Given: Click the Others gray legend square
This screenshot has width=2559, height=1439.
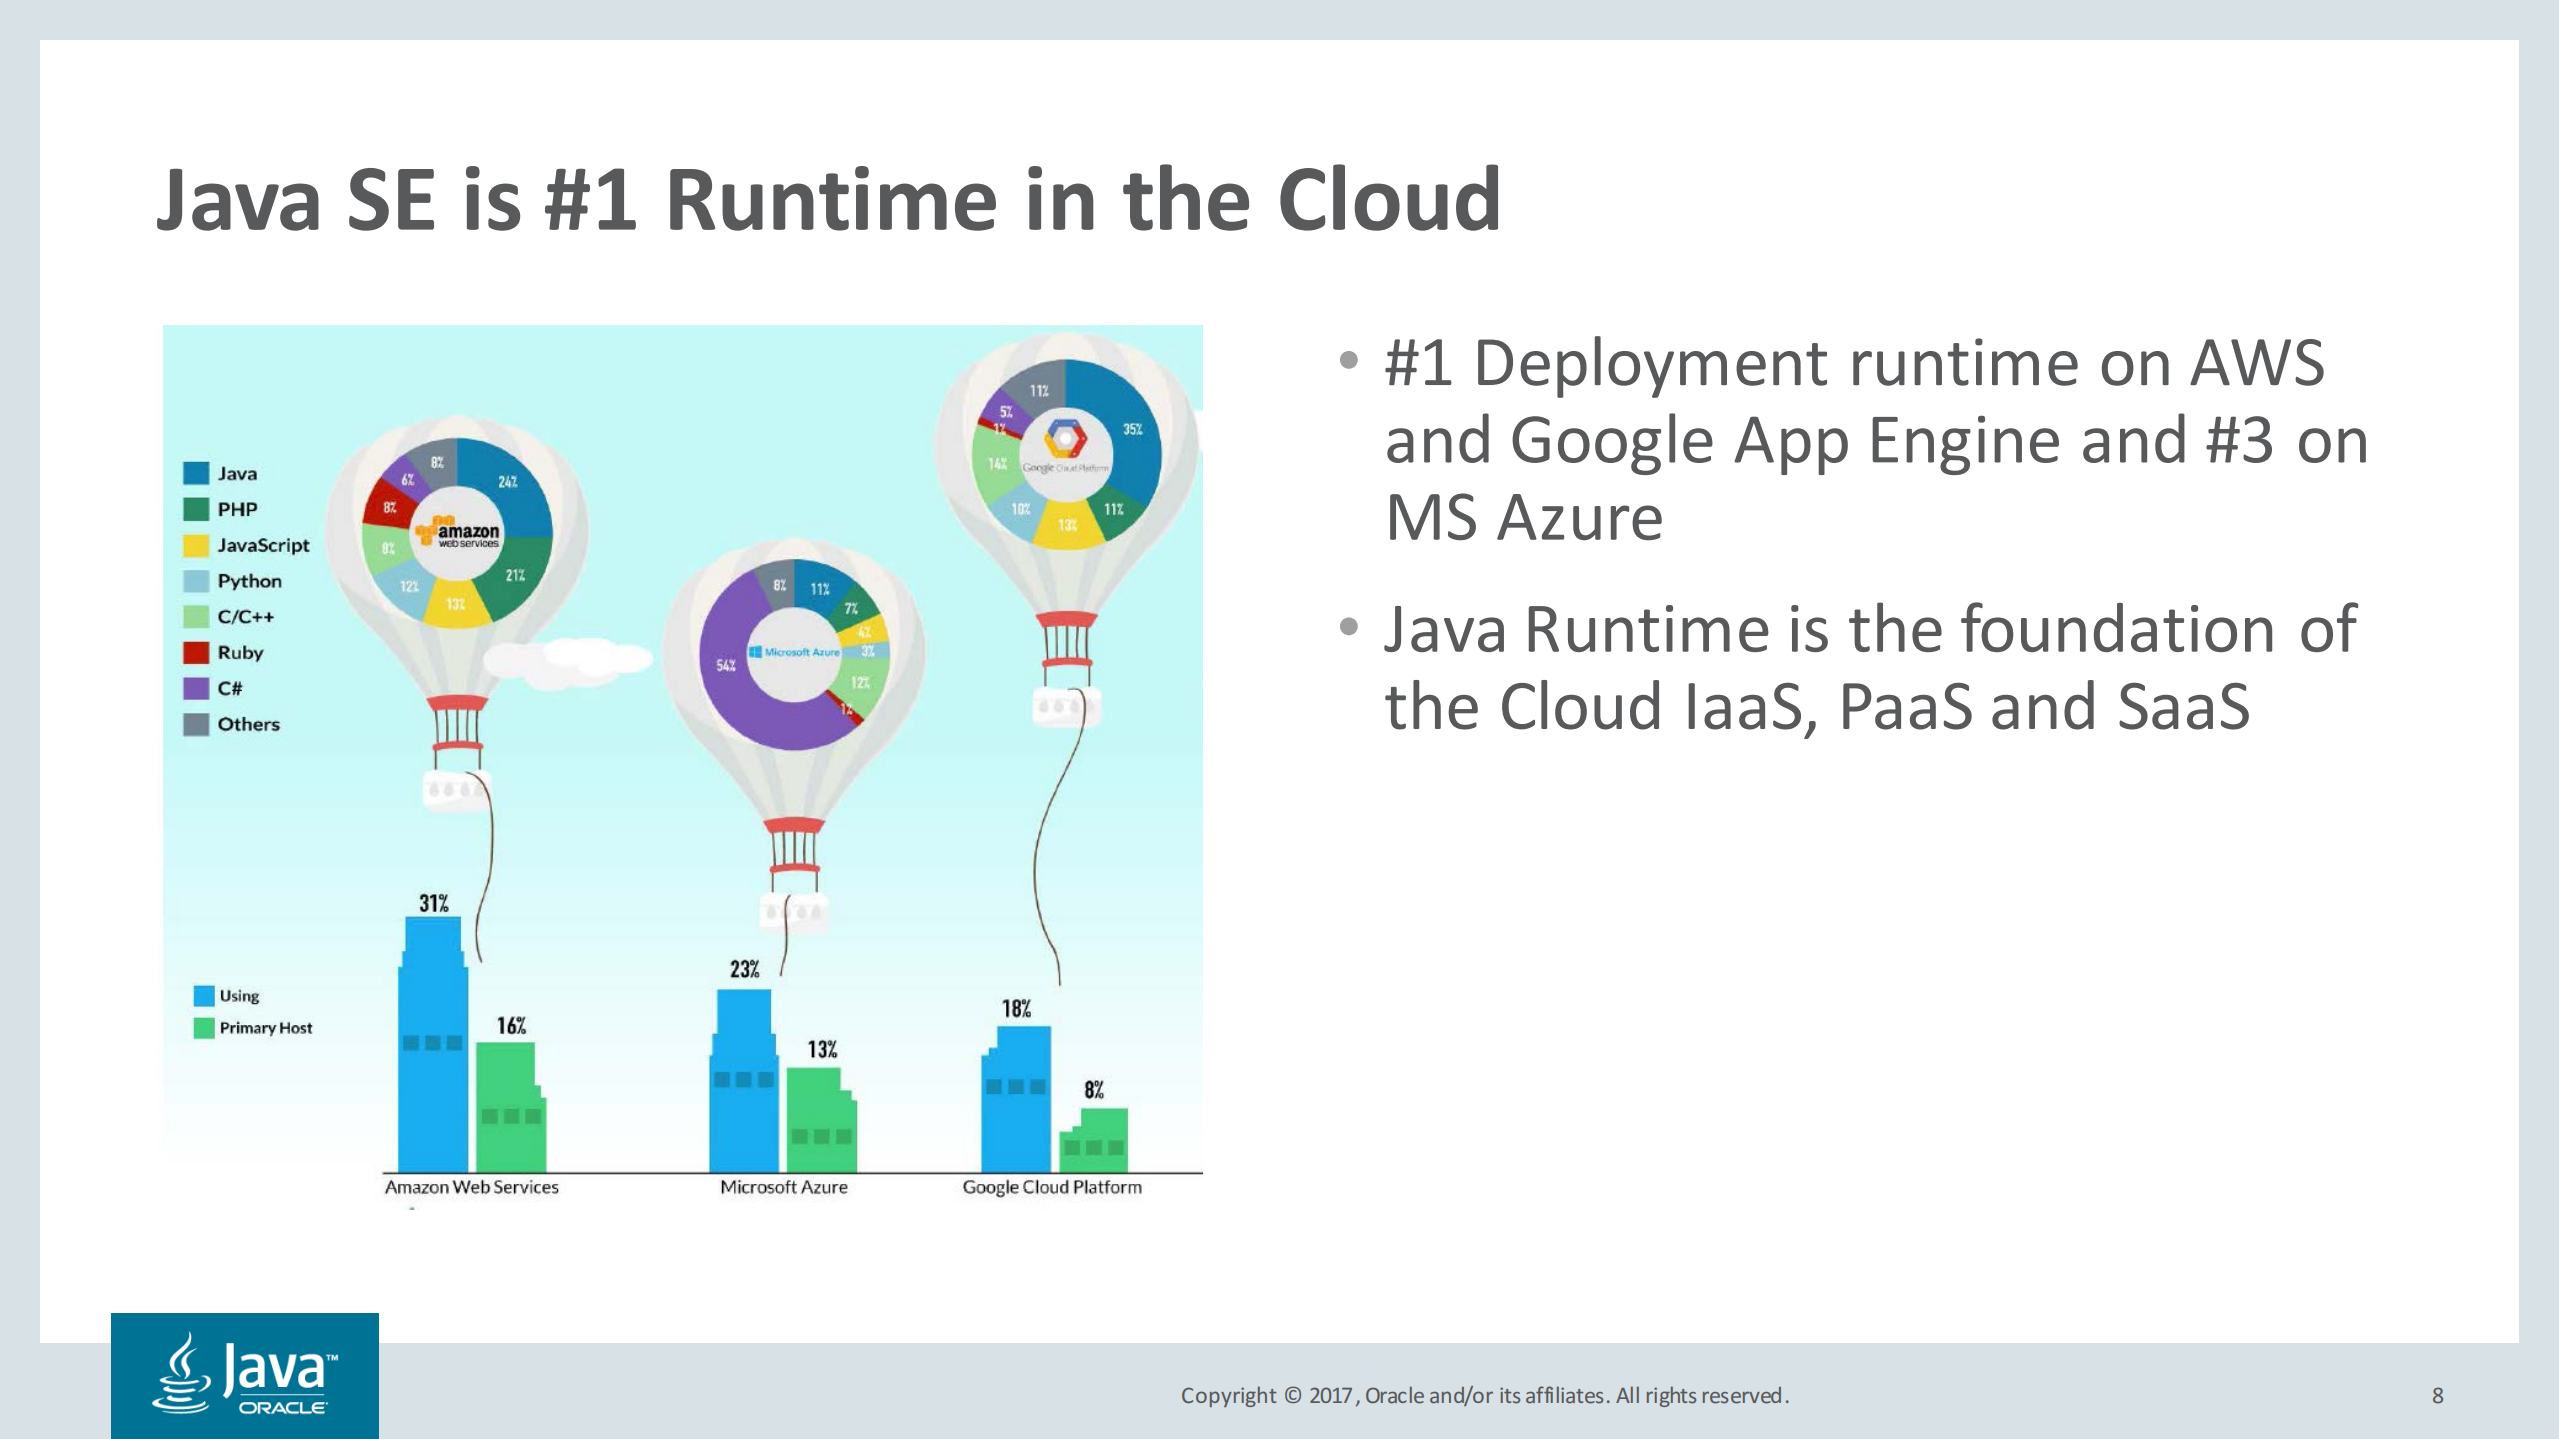Looking at the screenshot, I should [x=196, y=724].
